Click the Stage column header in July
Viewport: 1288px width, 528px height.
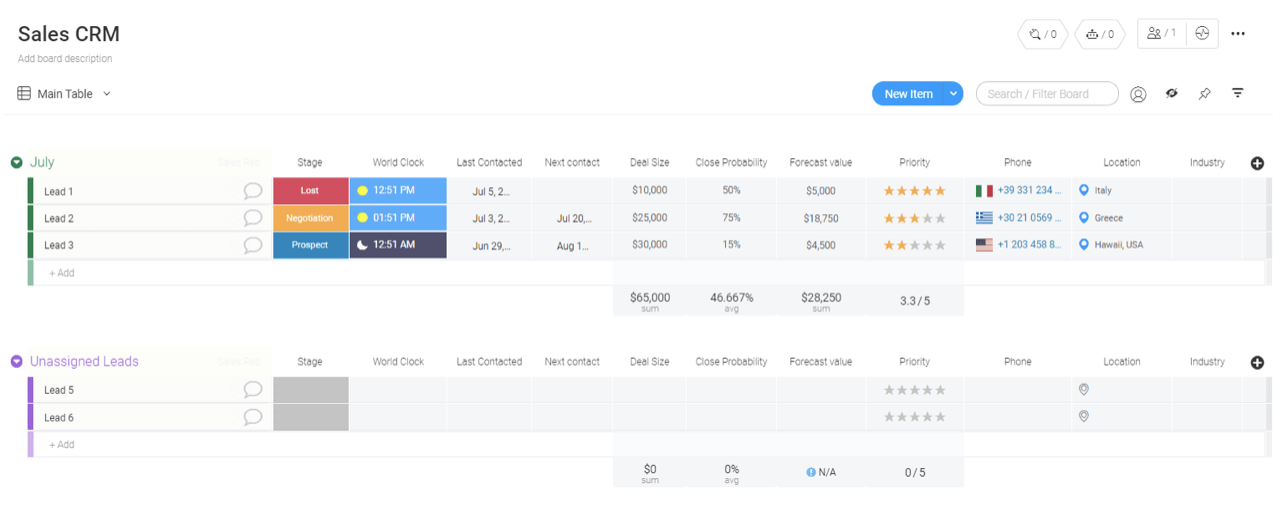pyautogui.click(x=310, y=162)
